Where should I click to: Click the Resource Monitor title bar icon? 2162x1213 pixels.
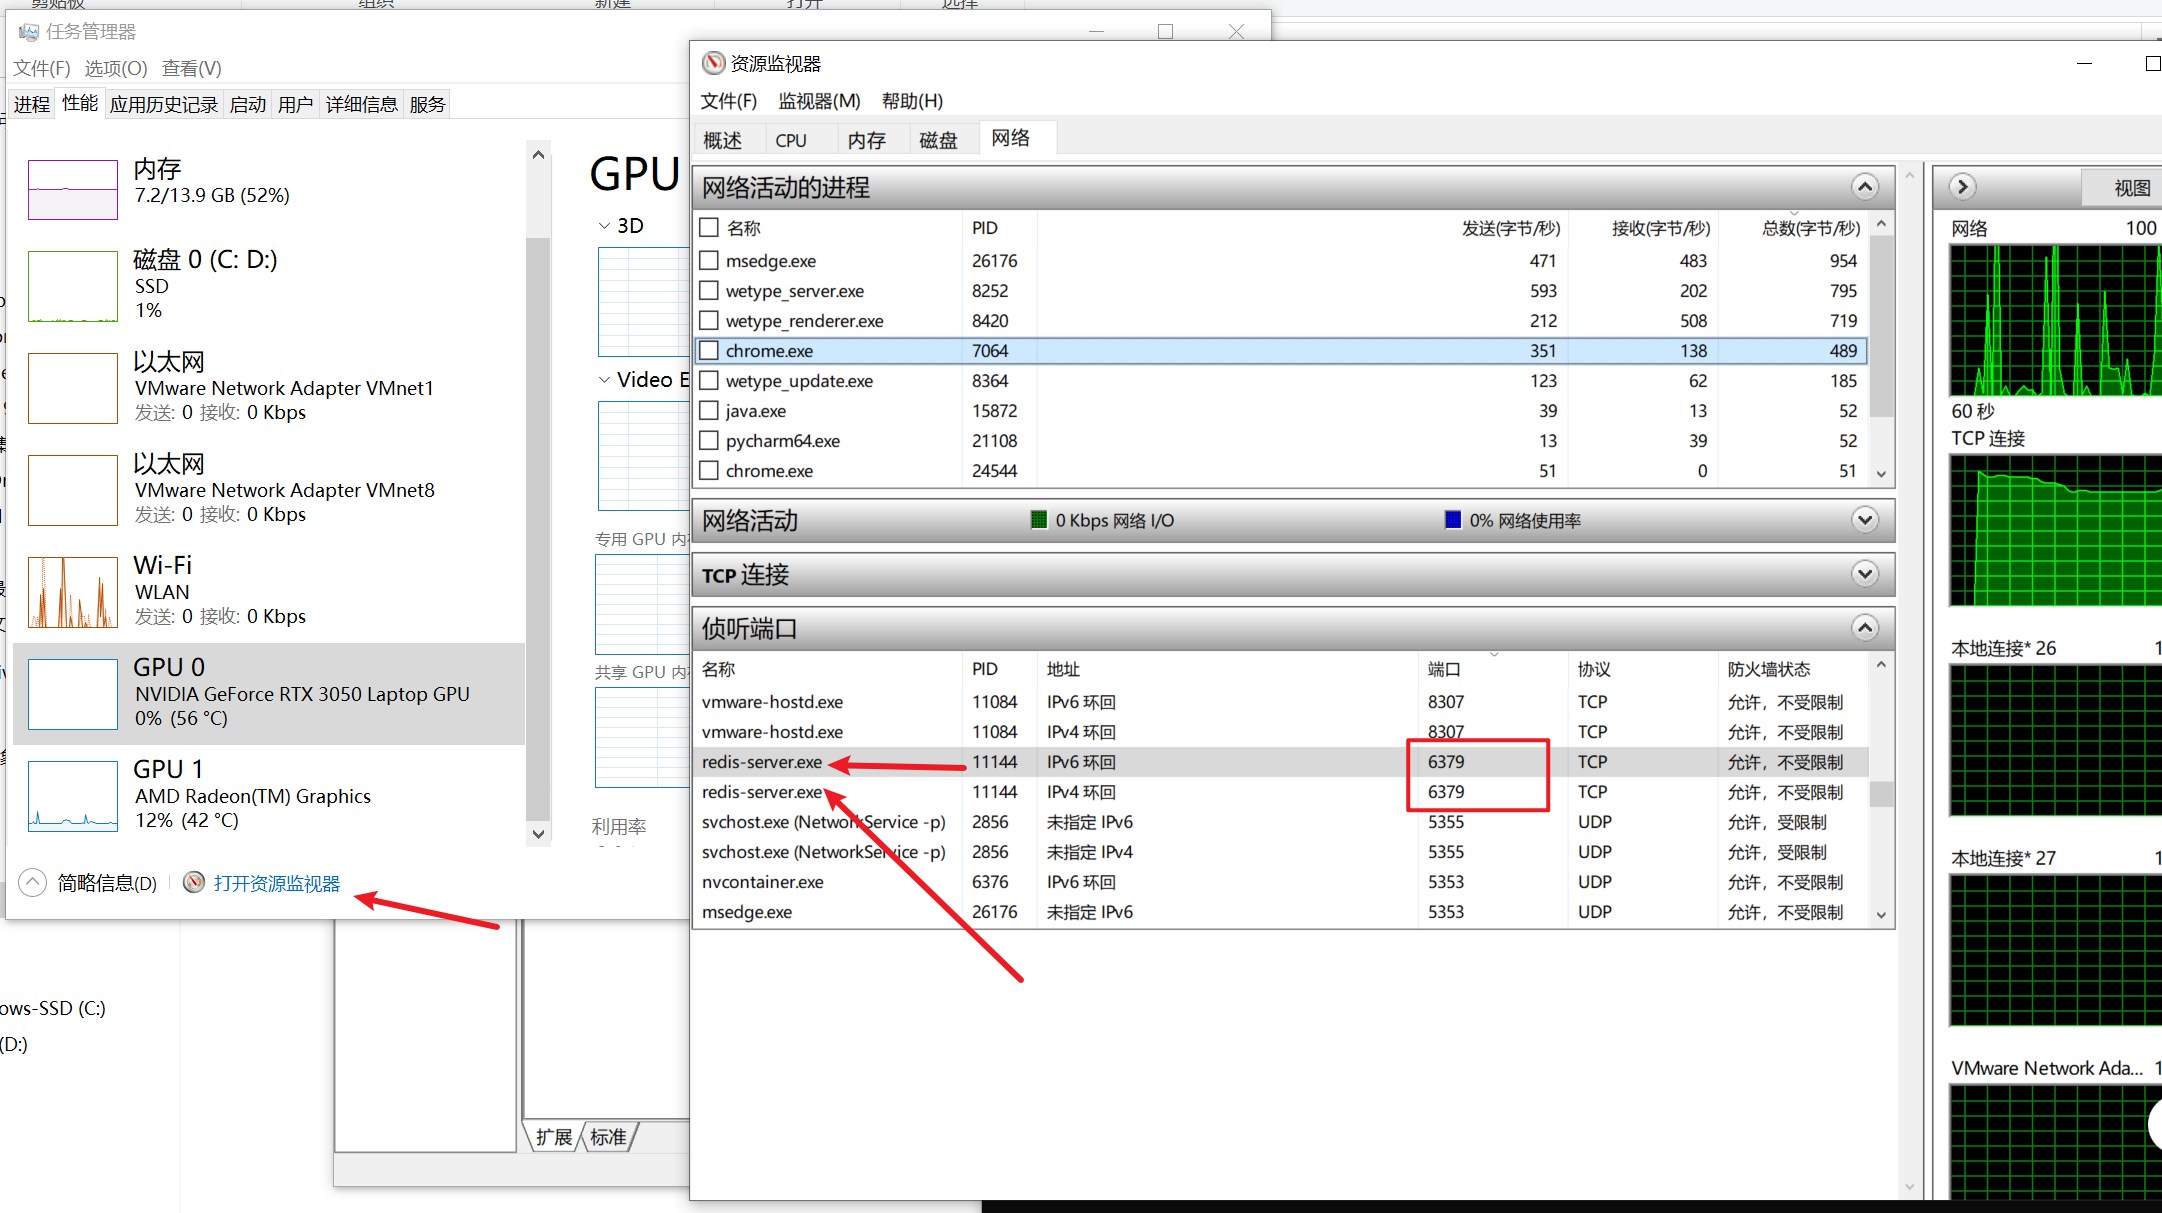[x=713, y=63]
